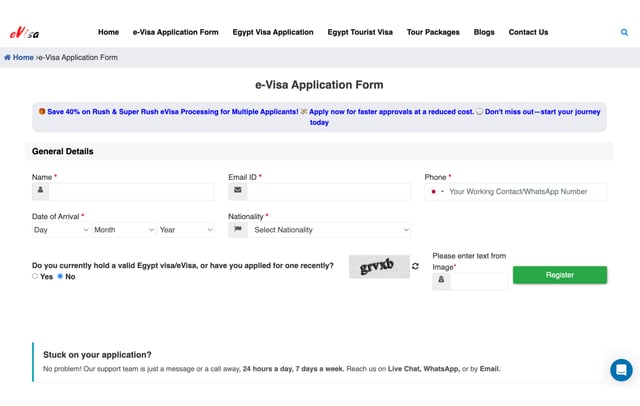This screenshot has height=406, width=640.
Task: Click the person icon beside Name field
Action: point(40,191)
